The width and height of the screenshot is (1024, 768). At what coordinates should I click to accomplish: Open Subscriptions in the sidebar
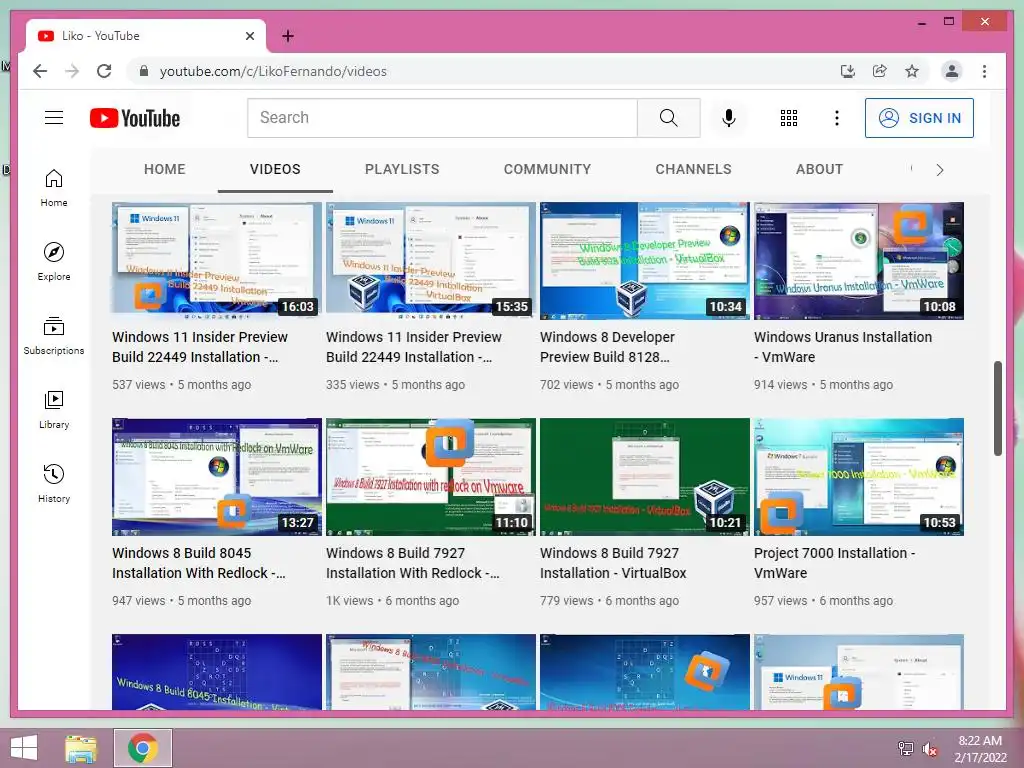click(x=54, y=336)
